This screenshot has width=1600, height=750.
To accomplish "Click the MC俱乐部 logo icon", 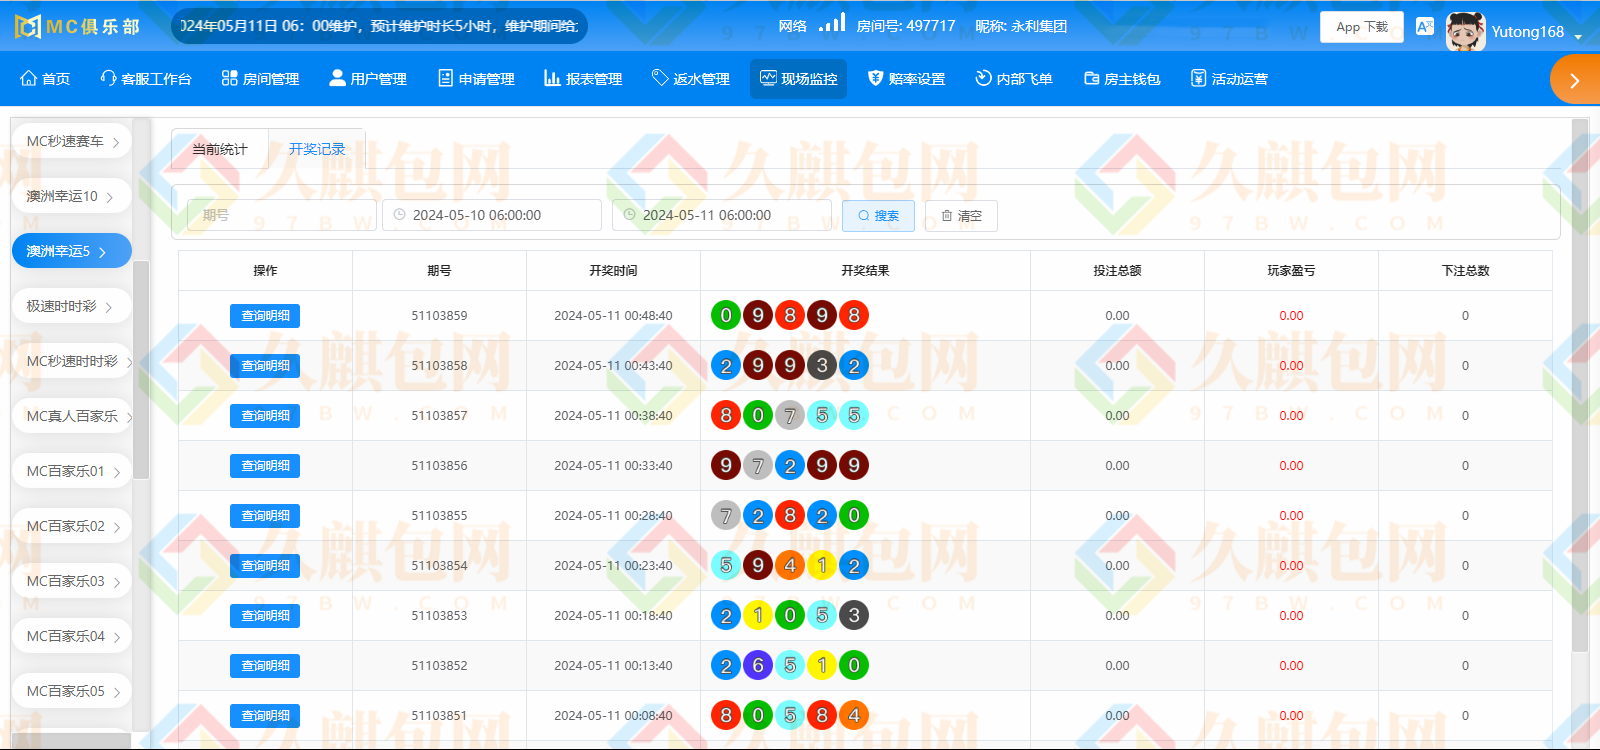I will [28, 27].
